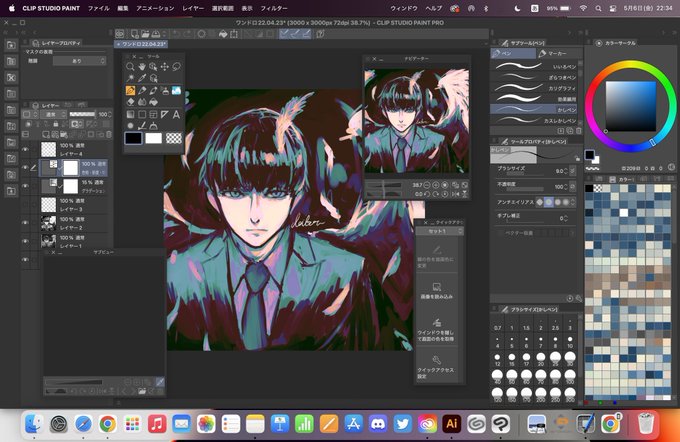The width and height of the screenshot is (680, 442).
Task: Click layer opacity 100 stepper arrows
Action: 110,115
